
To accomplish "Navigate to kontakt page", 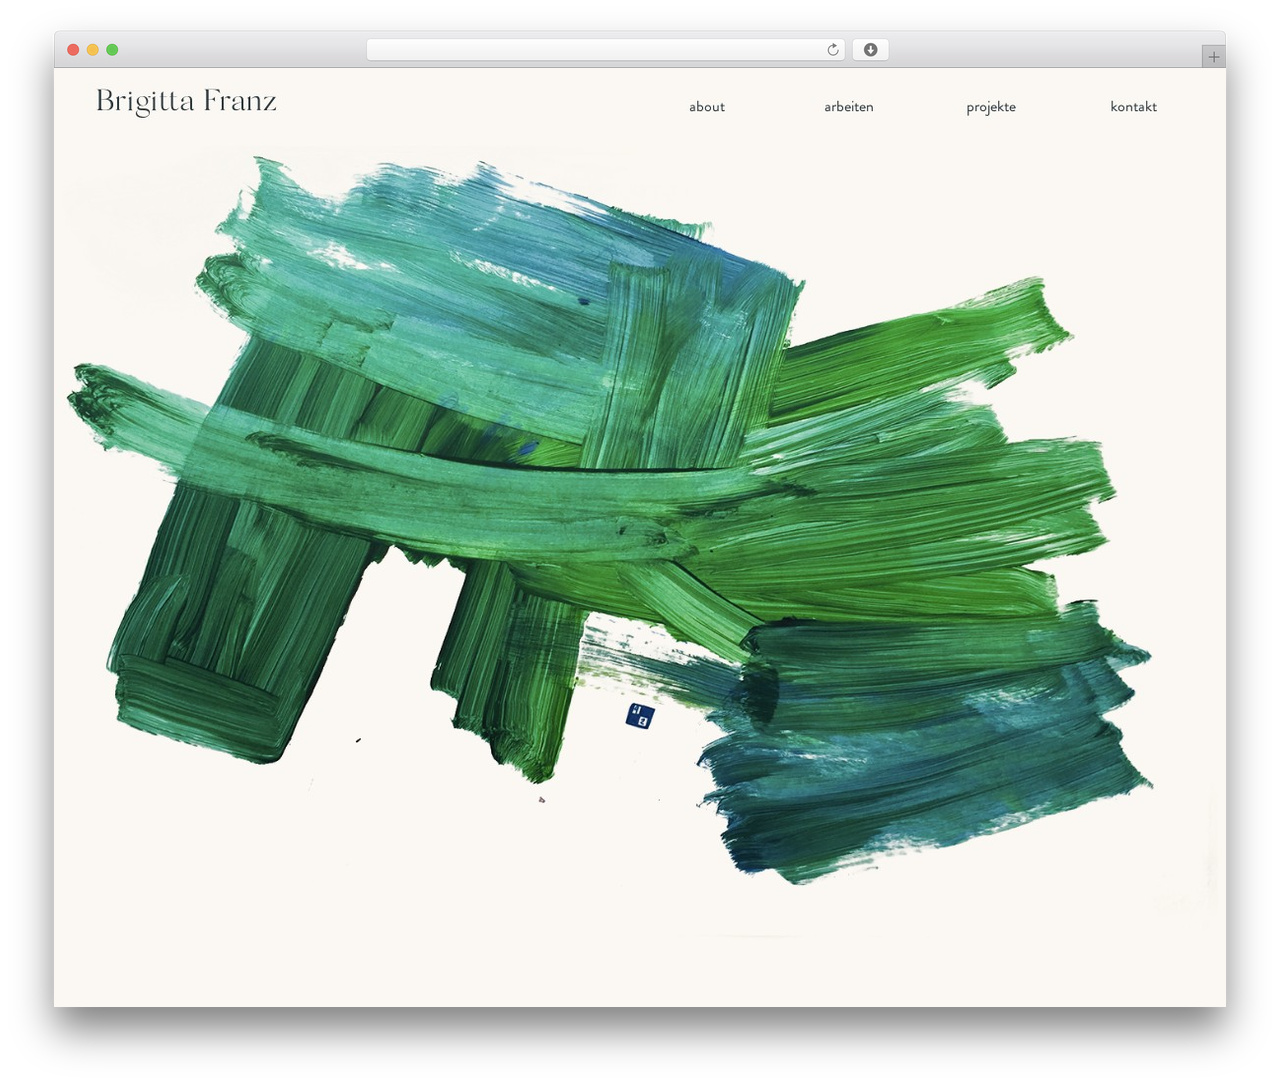I will point(1133,107).
